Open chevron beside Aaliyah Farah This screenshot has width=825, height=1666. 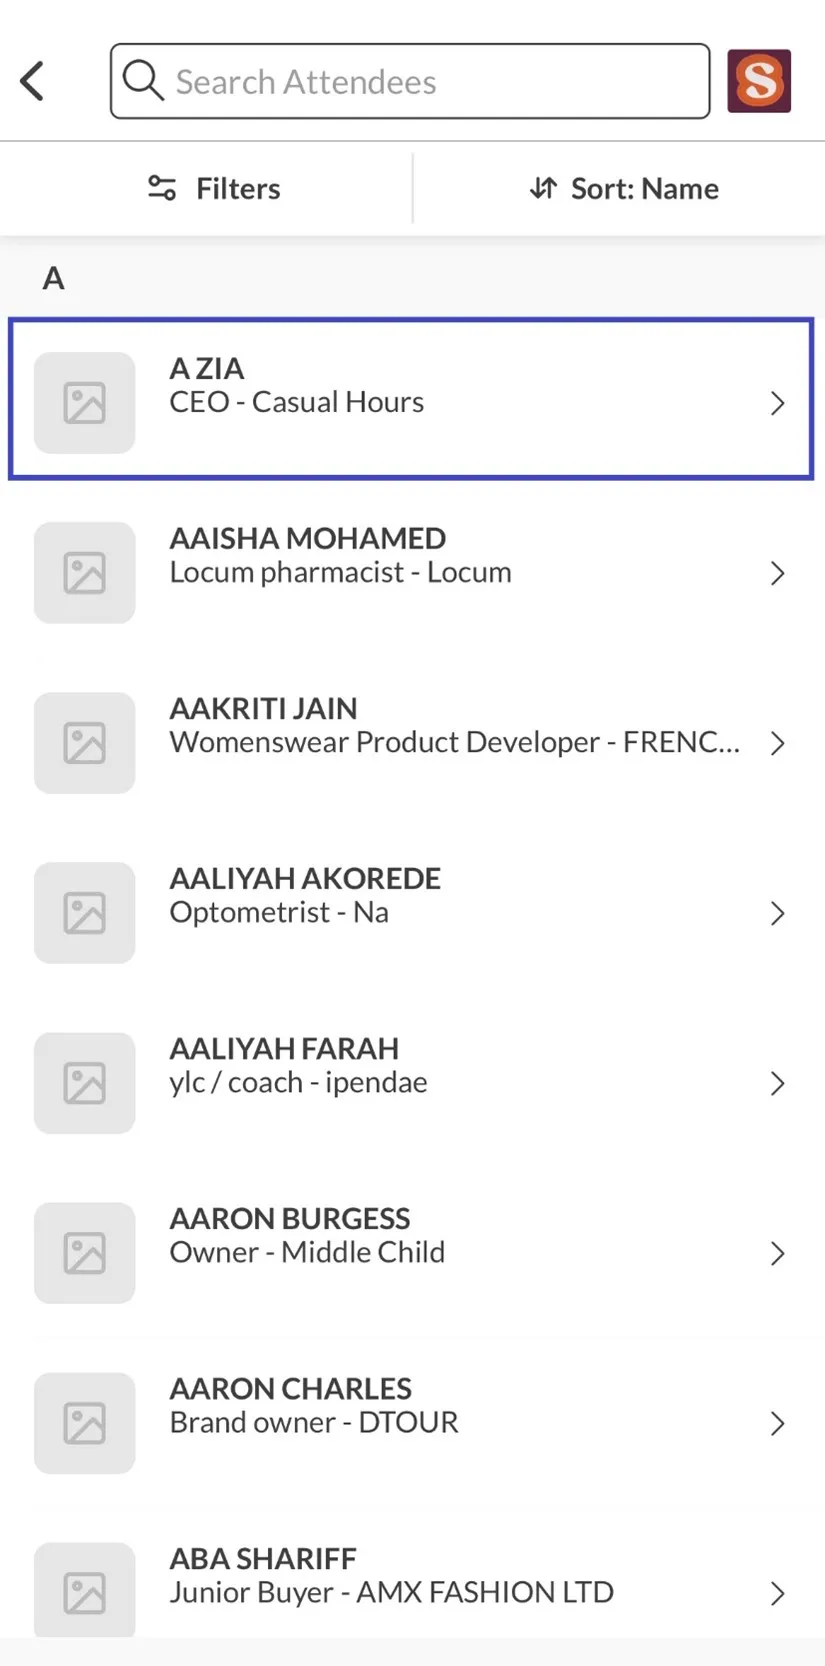coord(777,1083)
